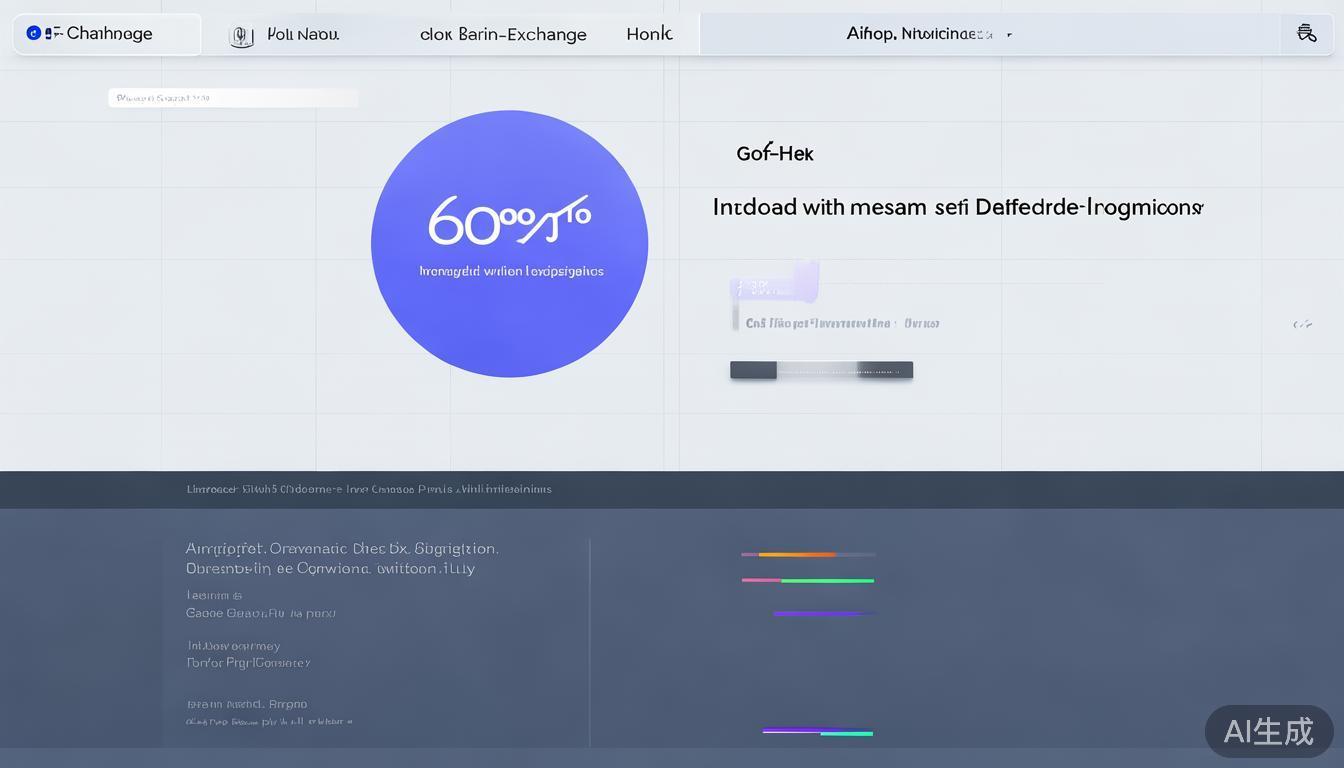Click the small edit icon at far right

pos(1302,324)
